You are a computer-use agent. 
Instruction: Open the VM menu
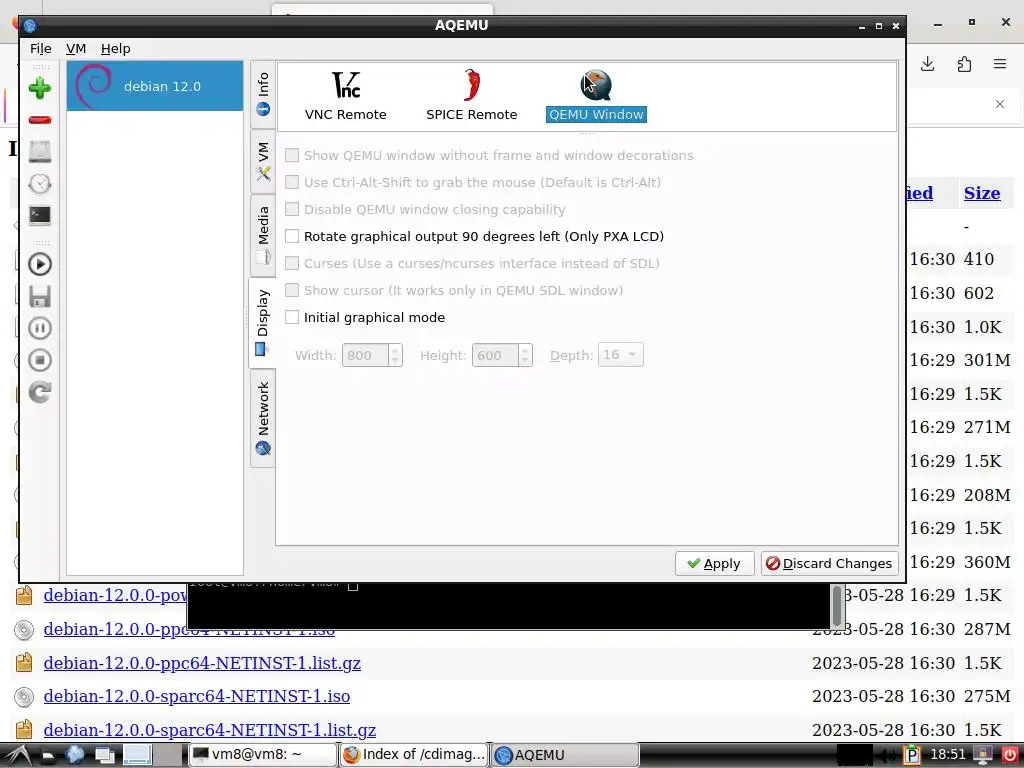76,48
